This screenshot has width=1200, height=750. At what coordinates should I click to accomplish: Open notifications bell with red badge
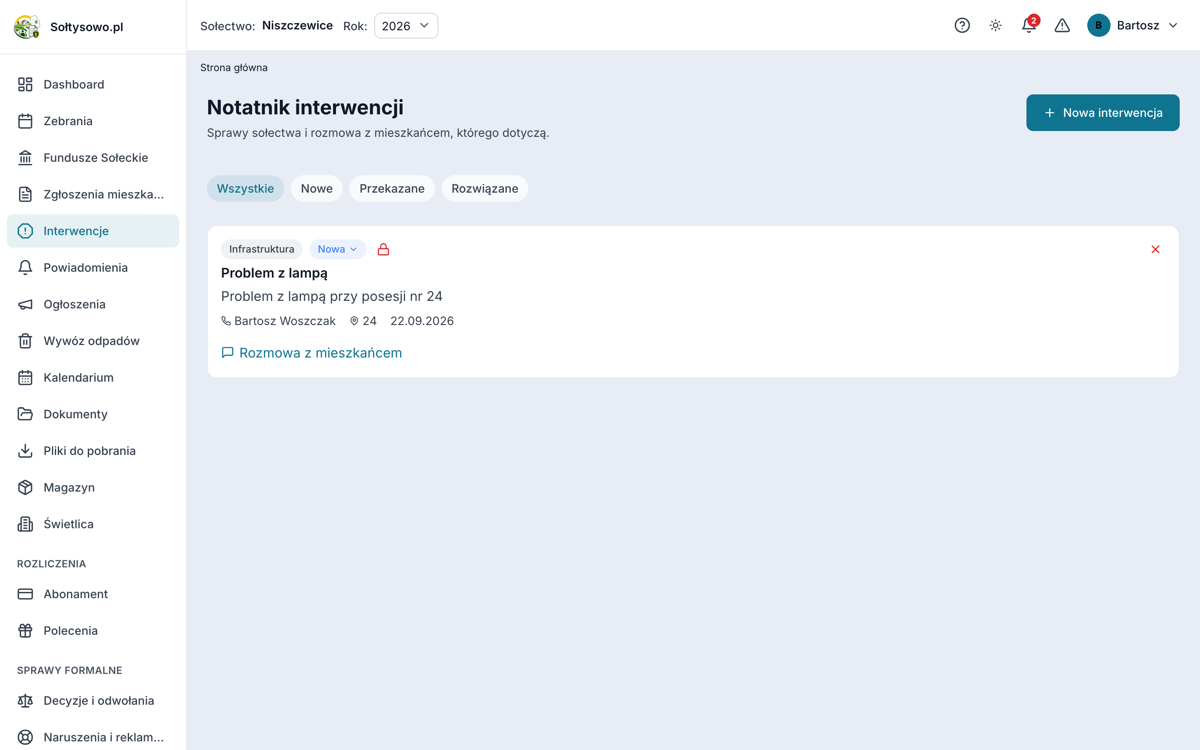pyautogui.click(x=1029, y=25)
